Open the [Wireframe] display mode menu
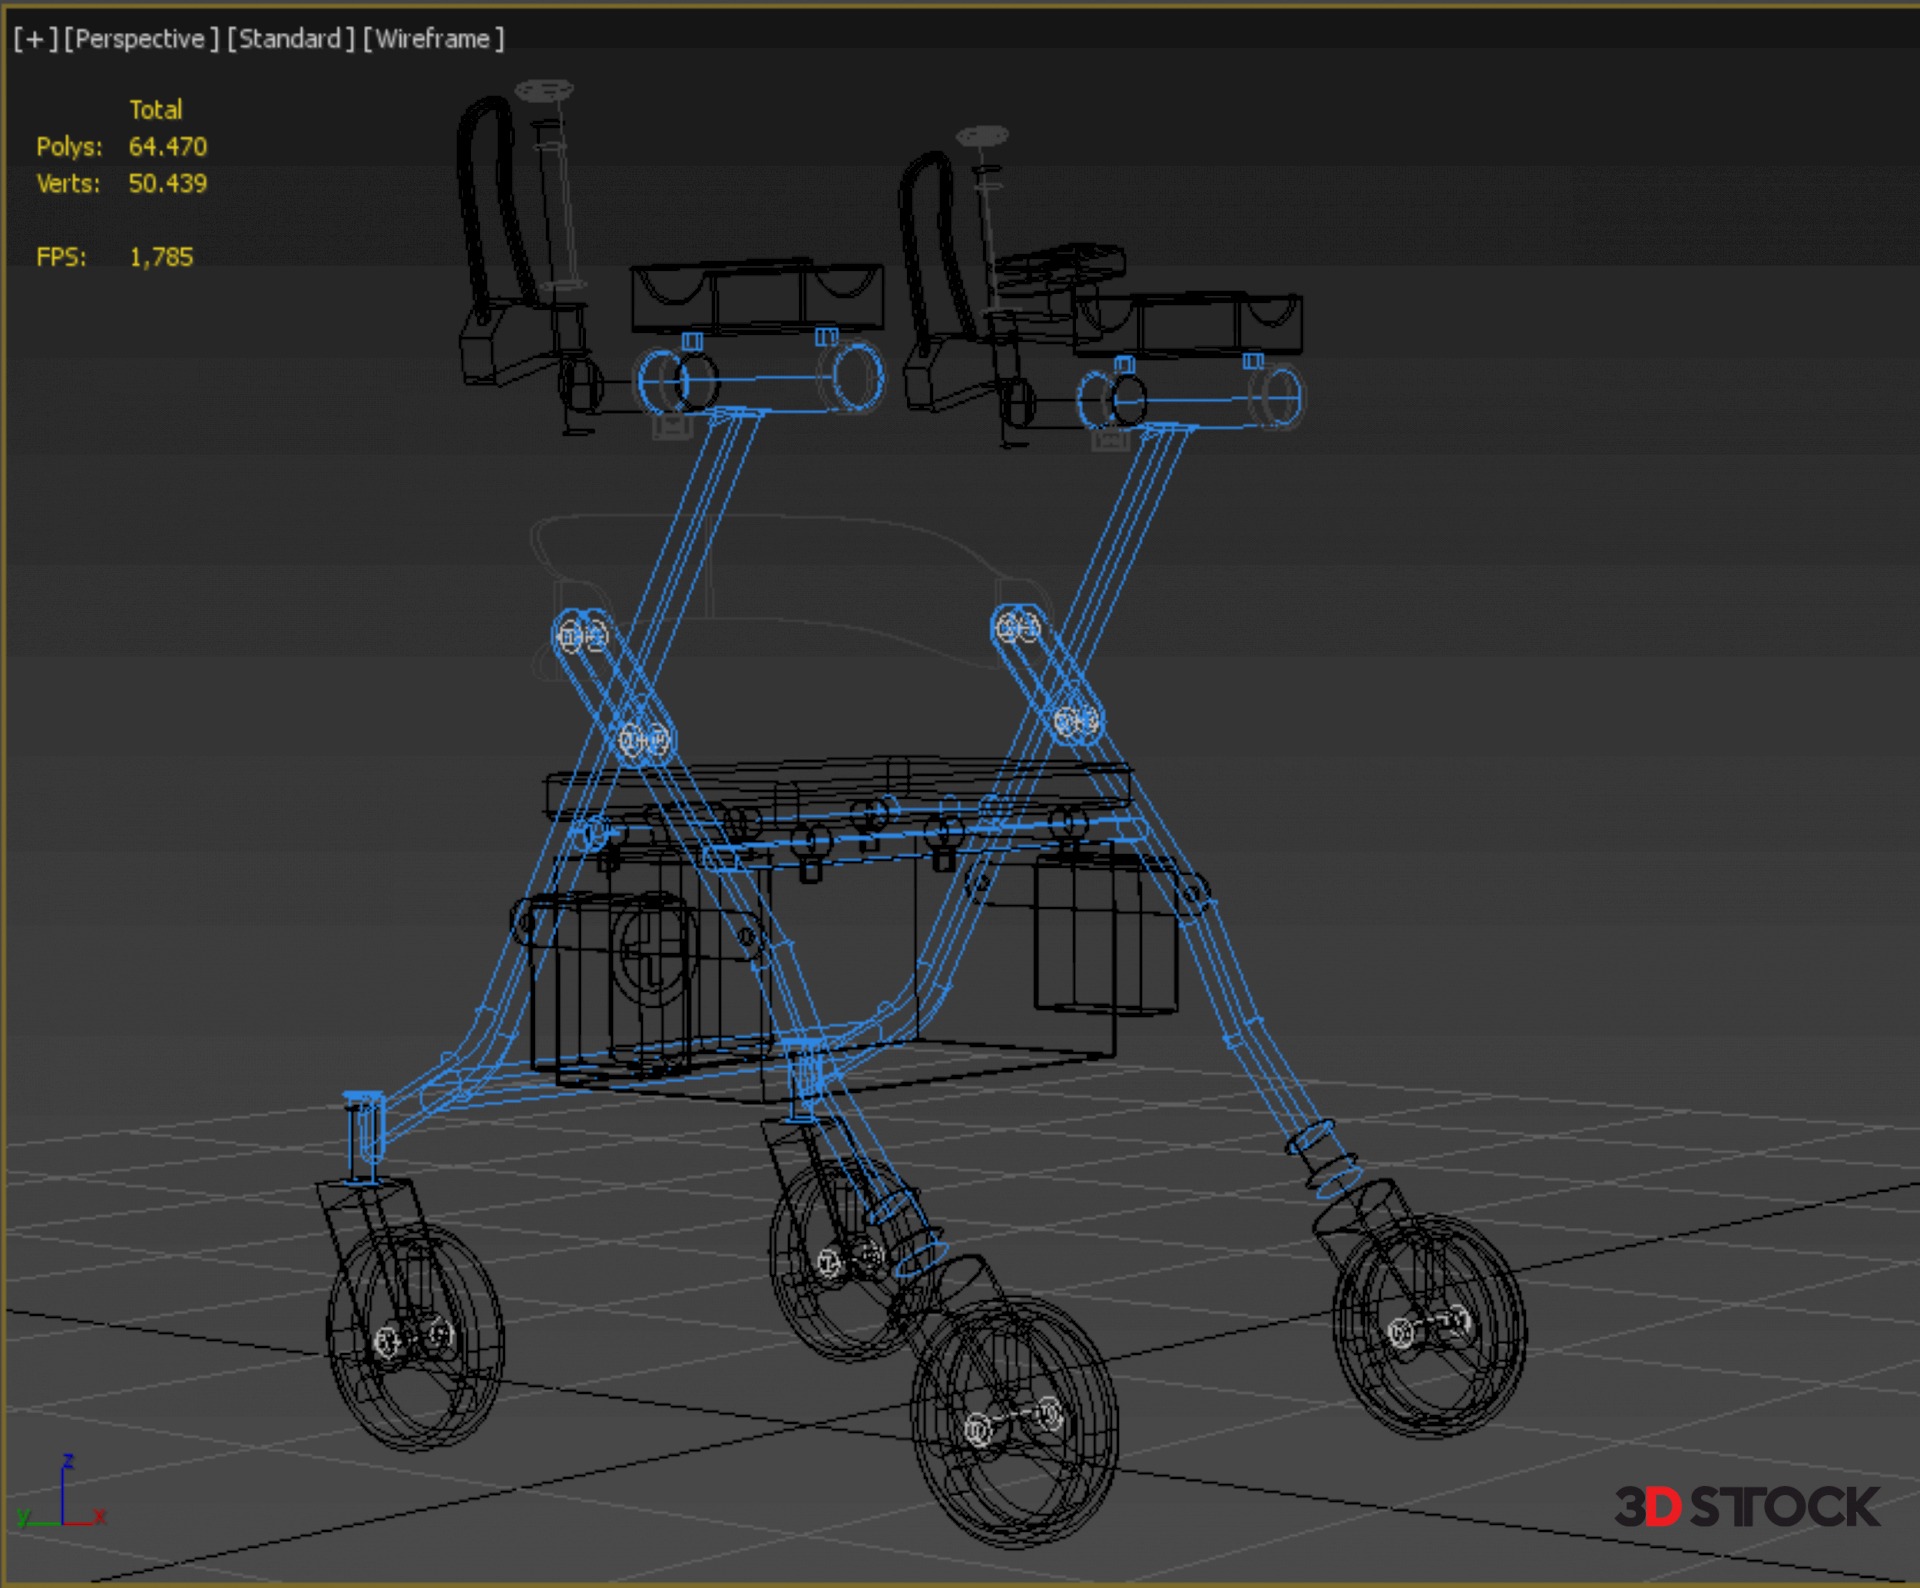This screenshot has height=1588, width=1920. pos(433,39)
